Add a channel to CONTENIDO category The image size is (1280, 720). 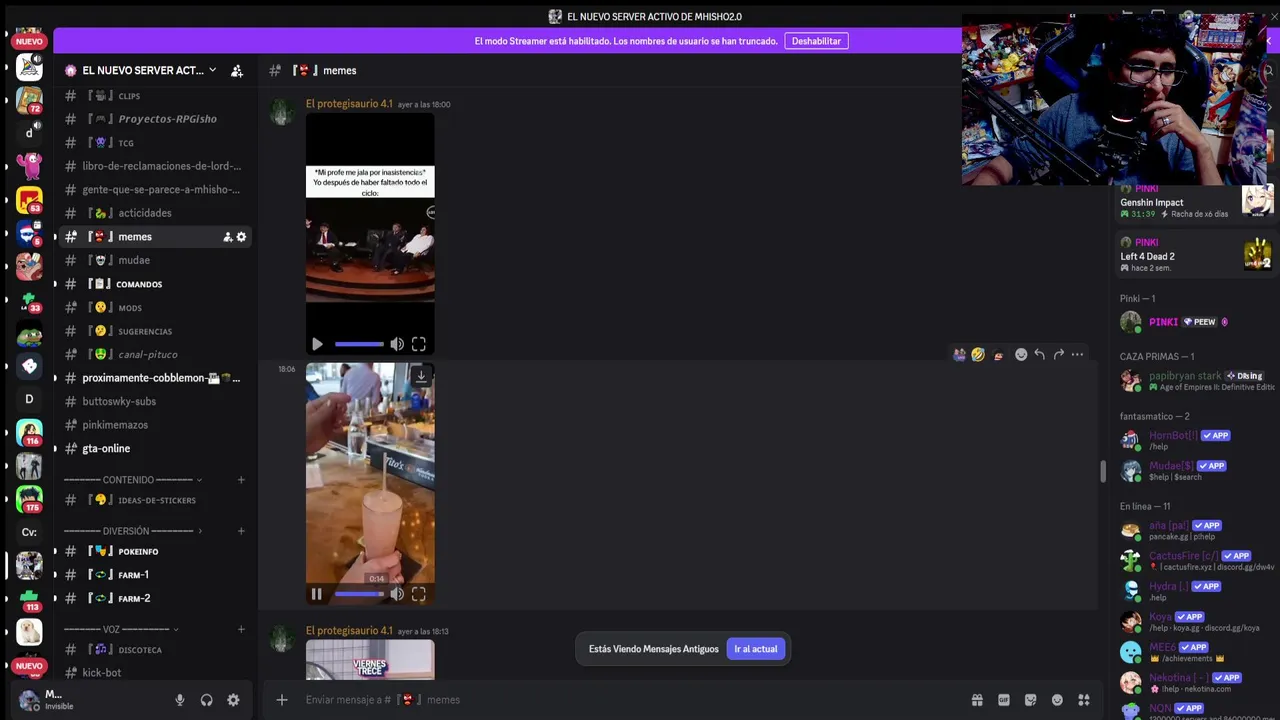pyautogui.click(x=241, y=480)
